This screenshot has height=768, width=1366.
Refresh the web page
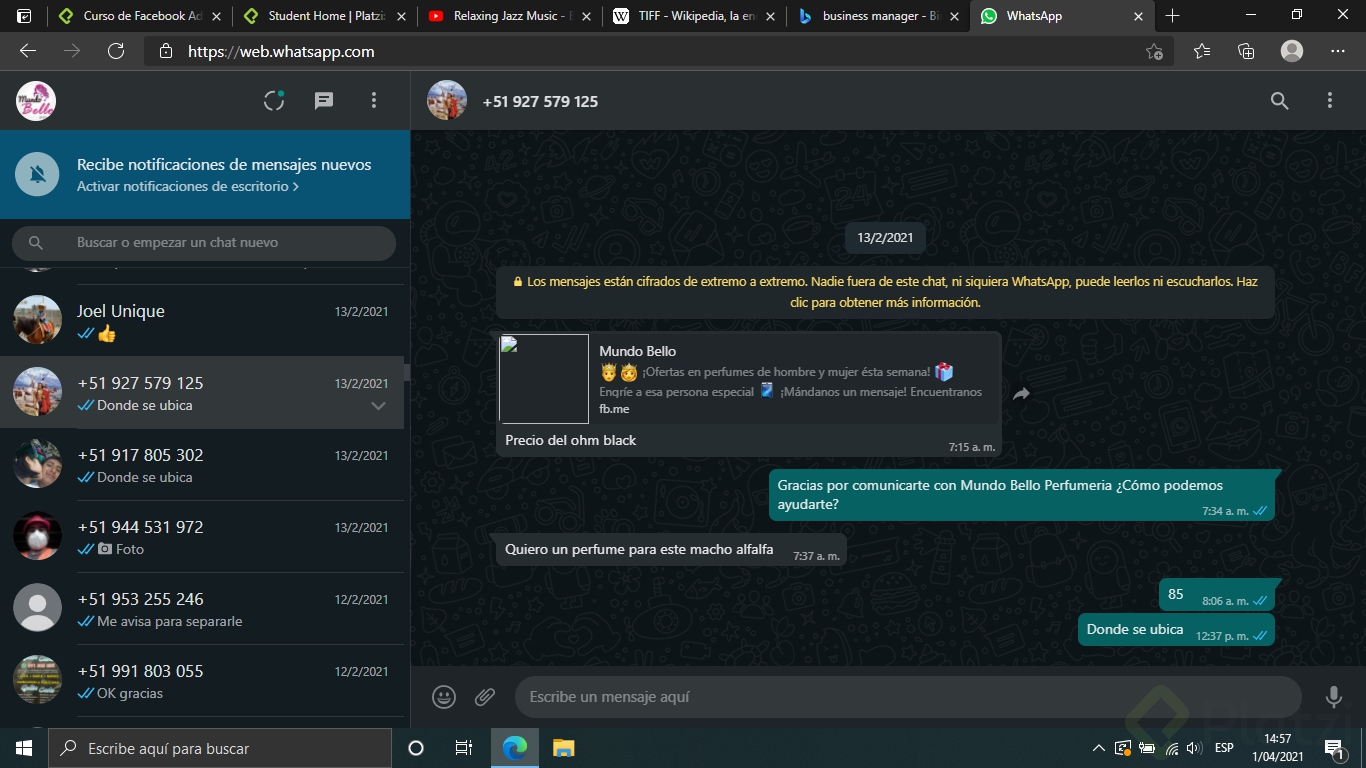pos(116,51)
